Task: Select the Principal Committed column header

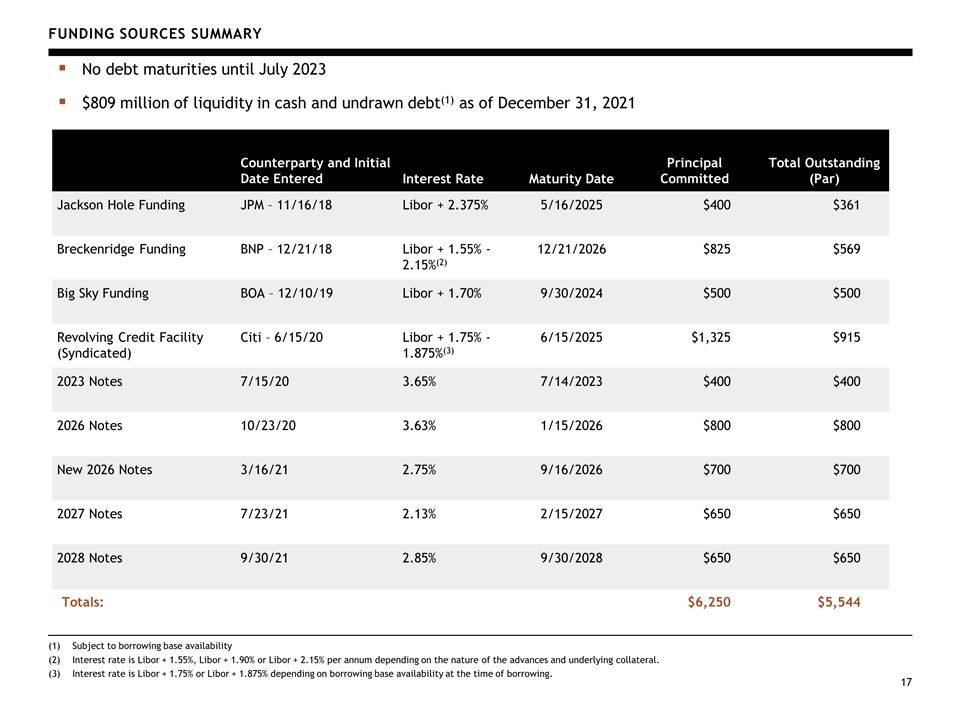Action: 694,171
